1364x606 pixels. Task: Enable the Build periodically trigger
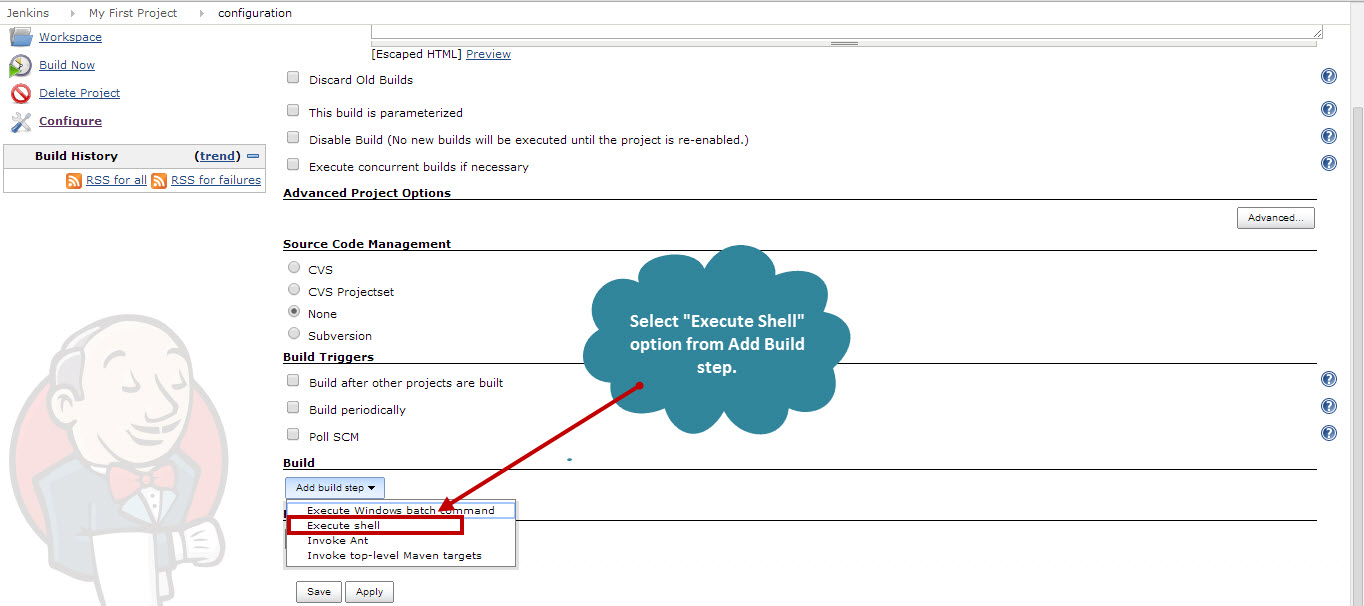(293, 407)
